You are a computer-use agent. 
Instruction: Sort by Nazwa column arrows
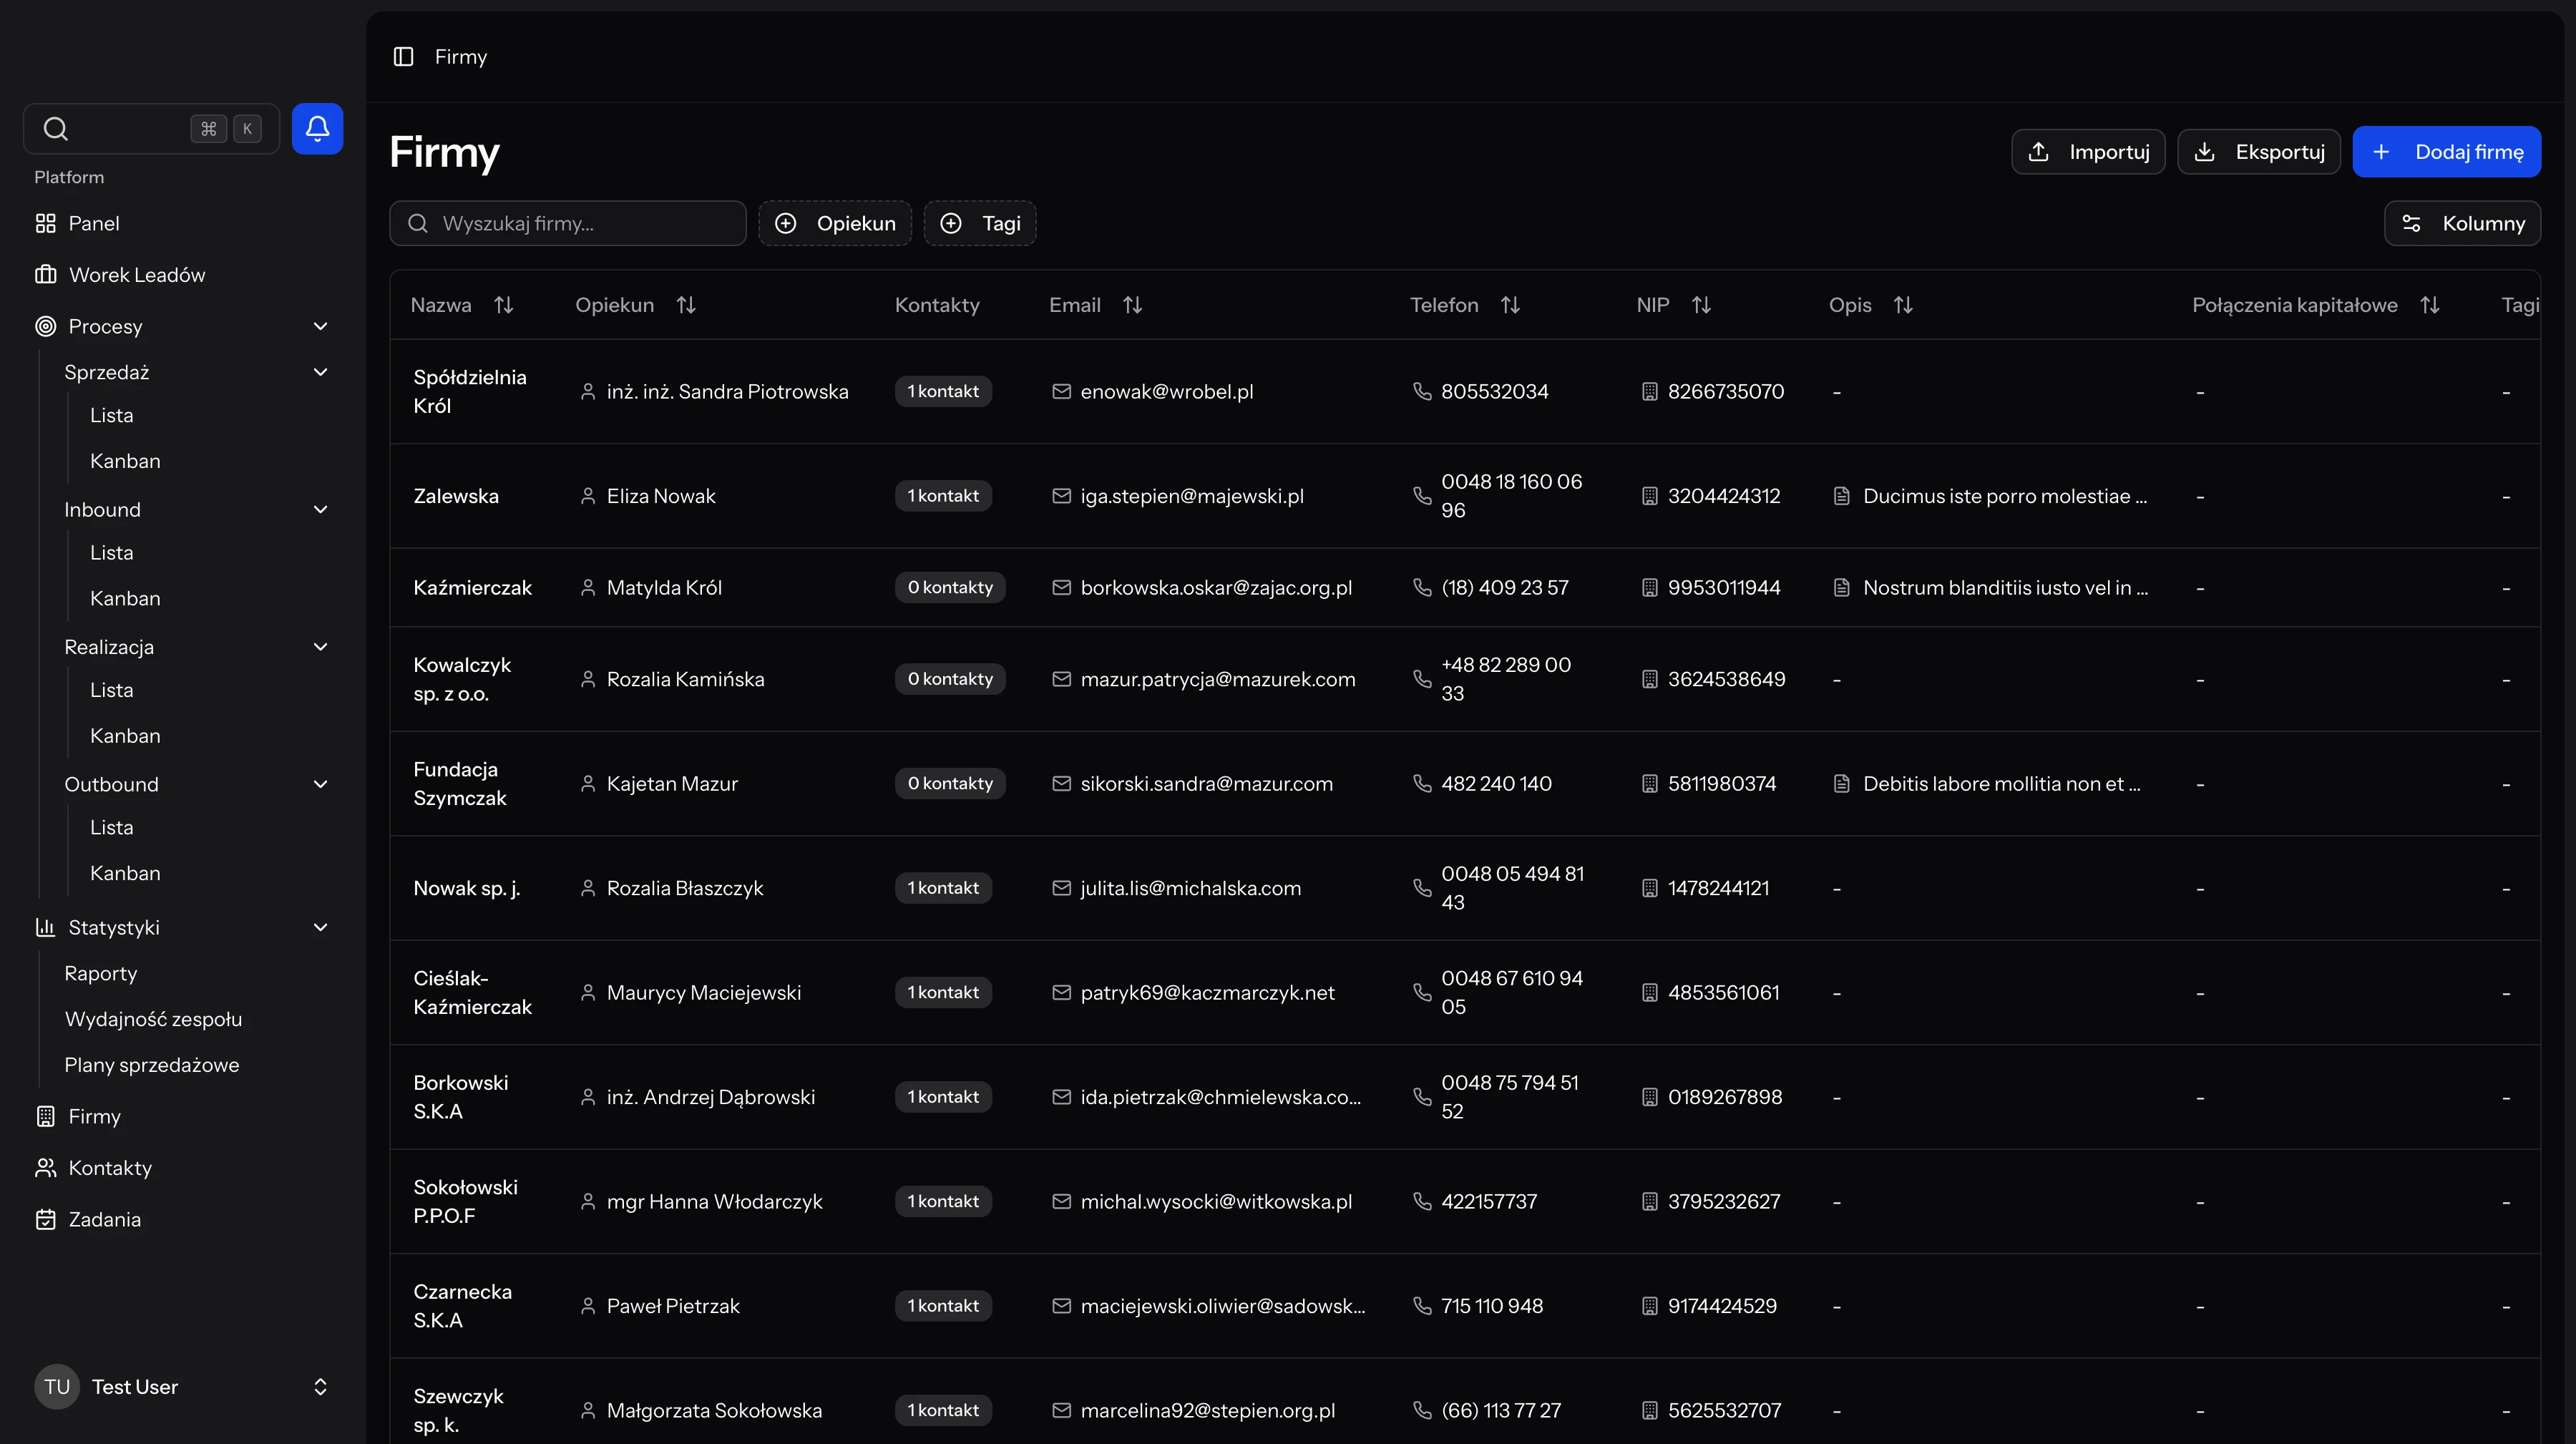click(504, 305)
